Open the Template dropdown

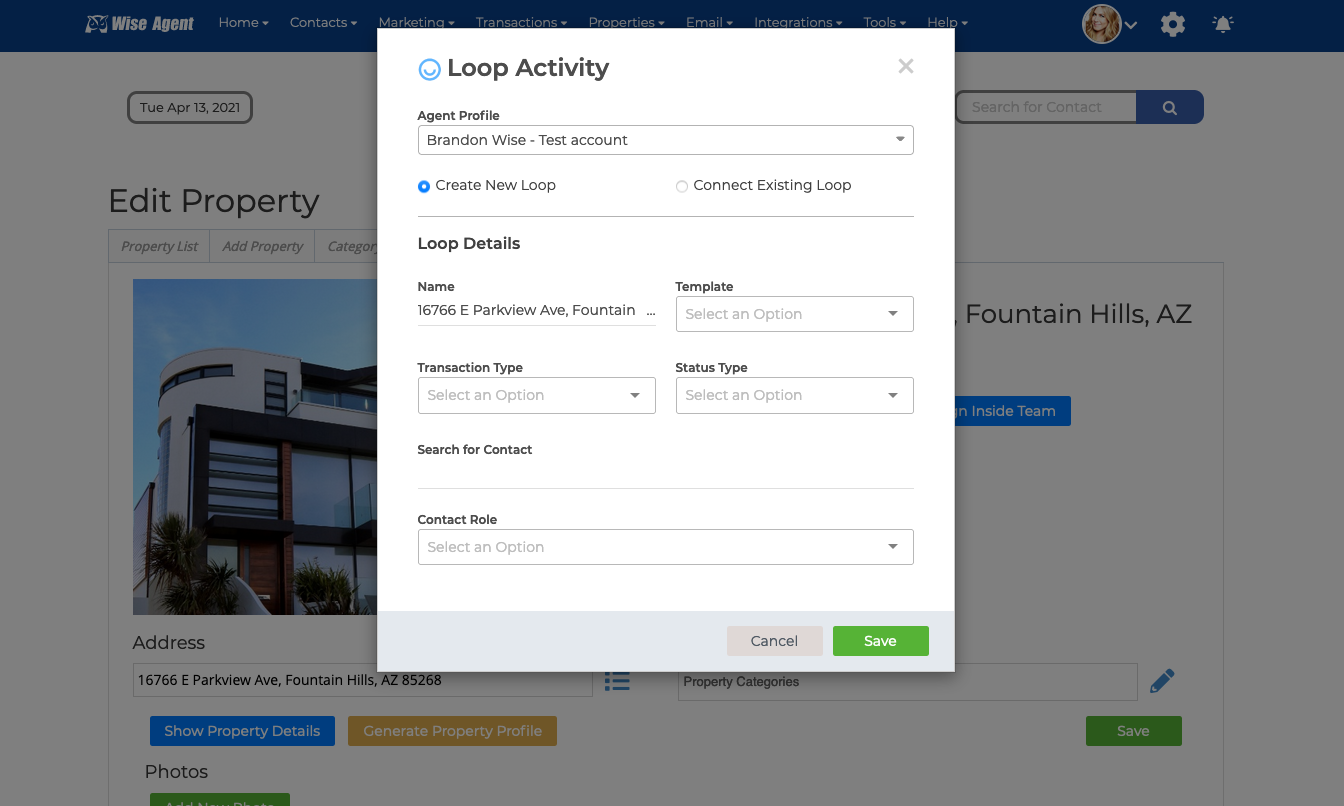(794, 314)
